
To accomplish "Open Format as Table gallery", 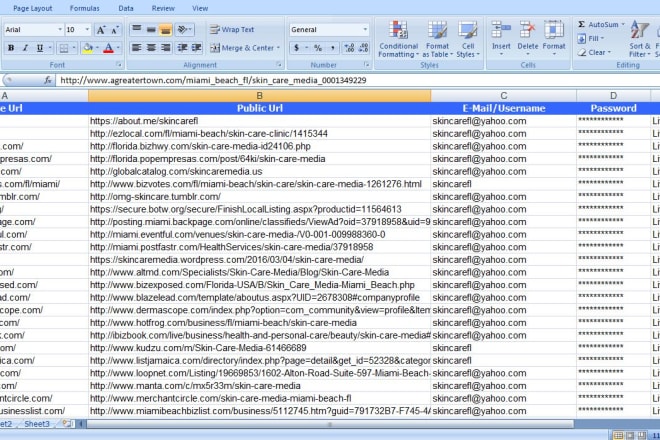I will (x=437, y=40).
